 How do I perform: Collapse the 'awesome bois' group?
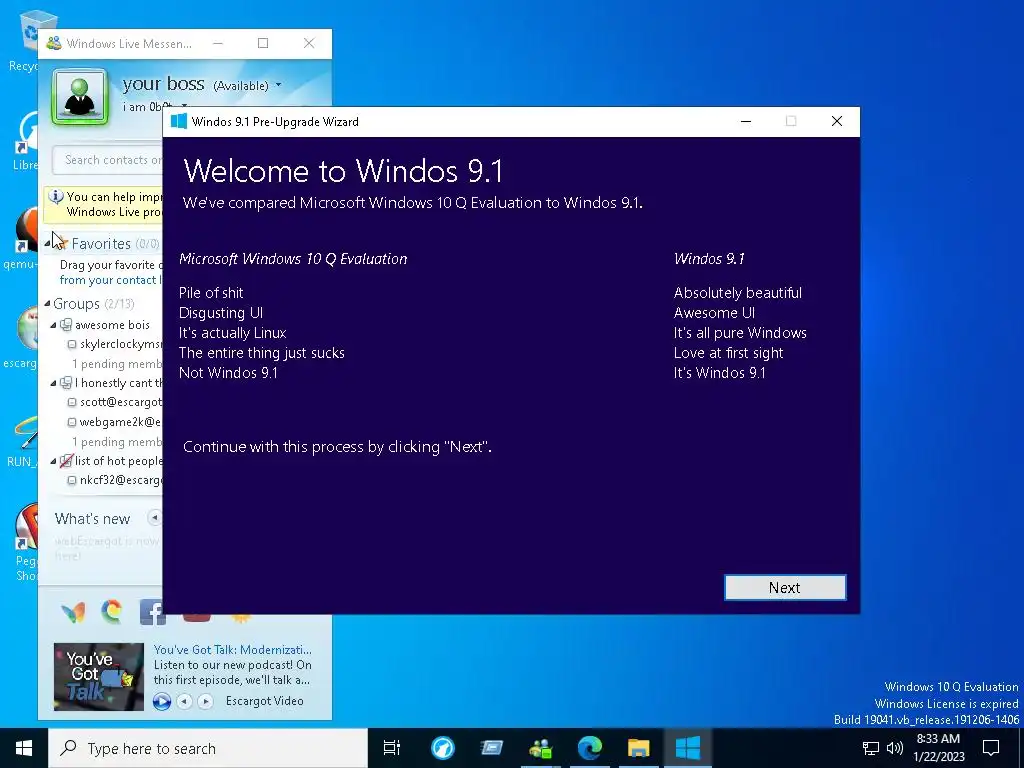pos(54,325)
